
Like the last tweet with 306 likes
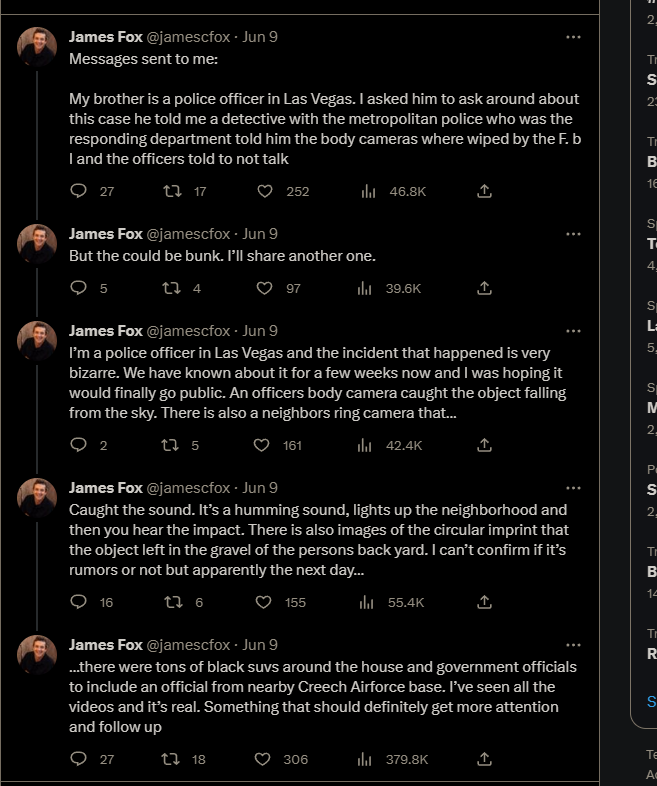[x=265, y=759]
